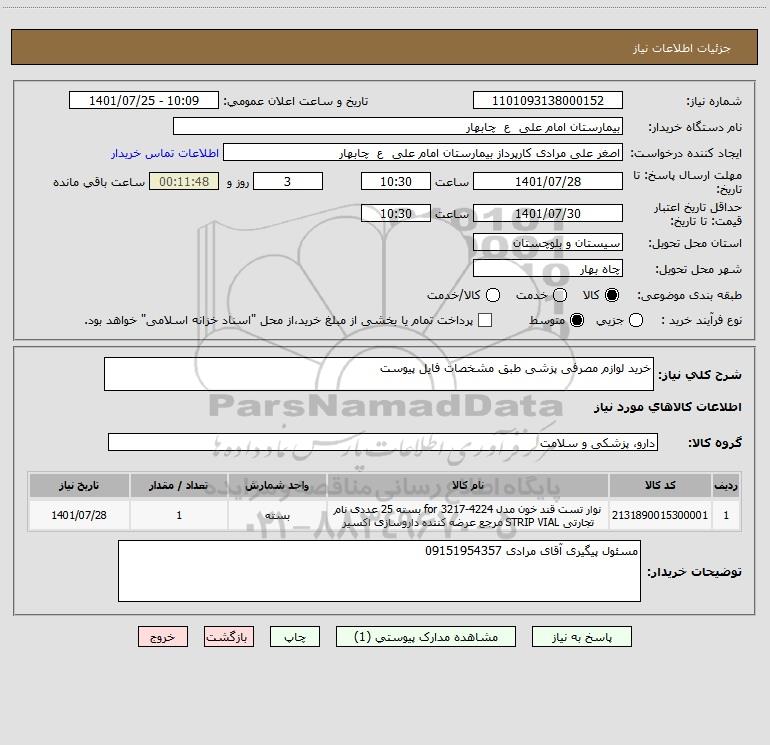Click the چاپ print button
The image size is (770, 745).
295,636
